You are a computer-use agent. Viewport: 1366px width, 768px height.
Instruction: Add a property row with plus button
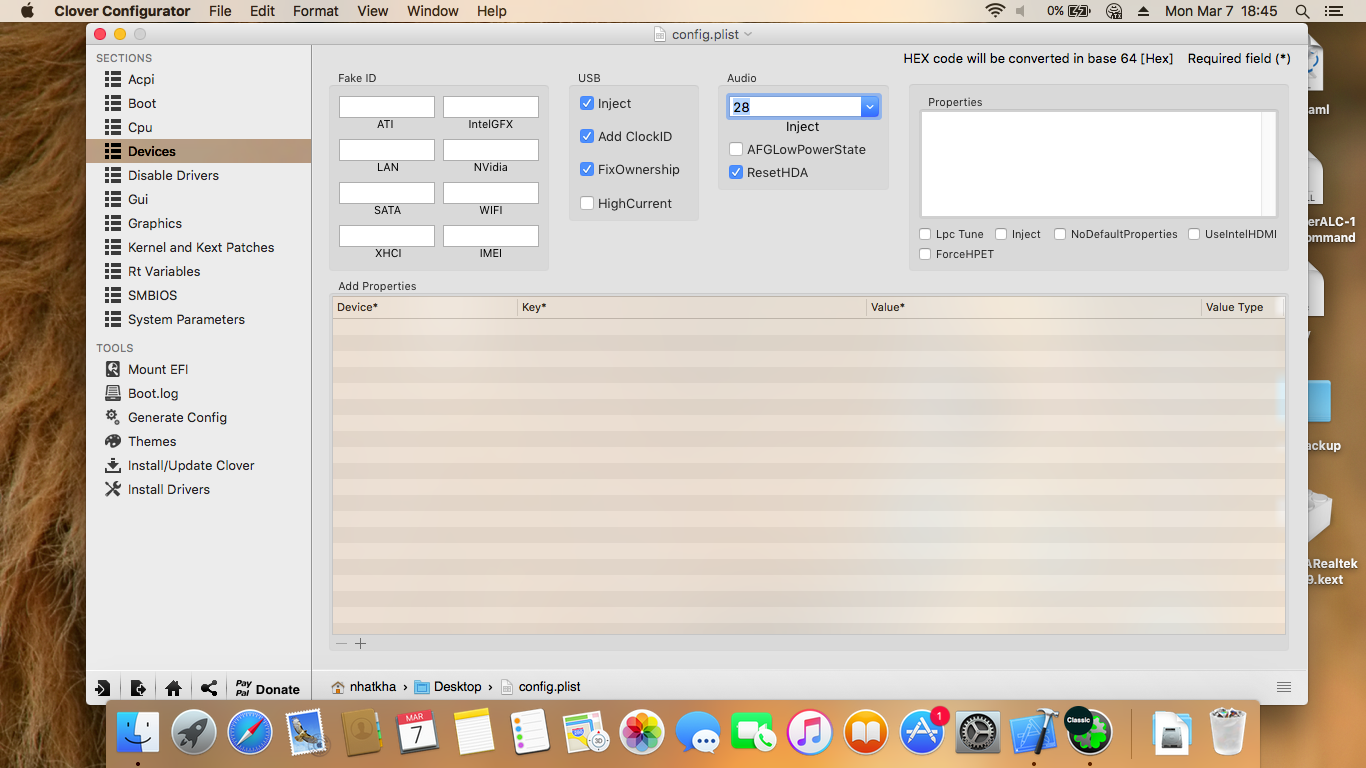[x=361, y=644]
